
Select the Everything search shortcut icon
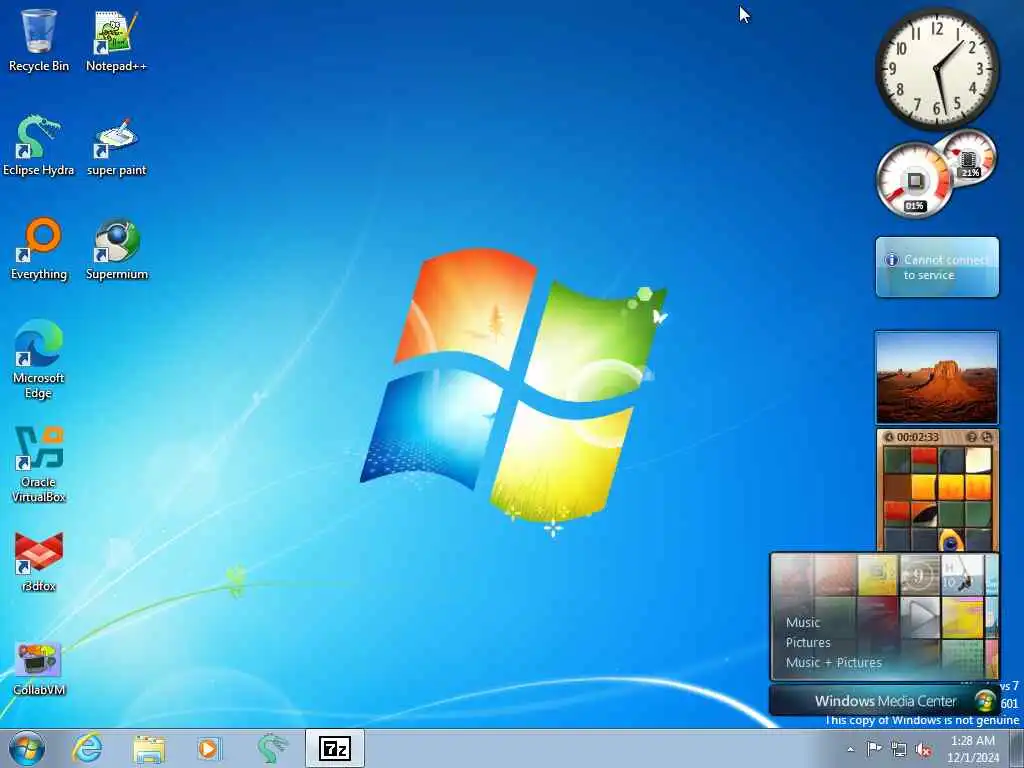pos(39,248)
